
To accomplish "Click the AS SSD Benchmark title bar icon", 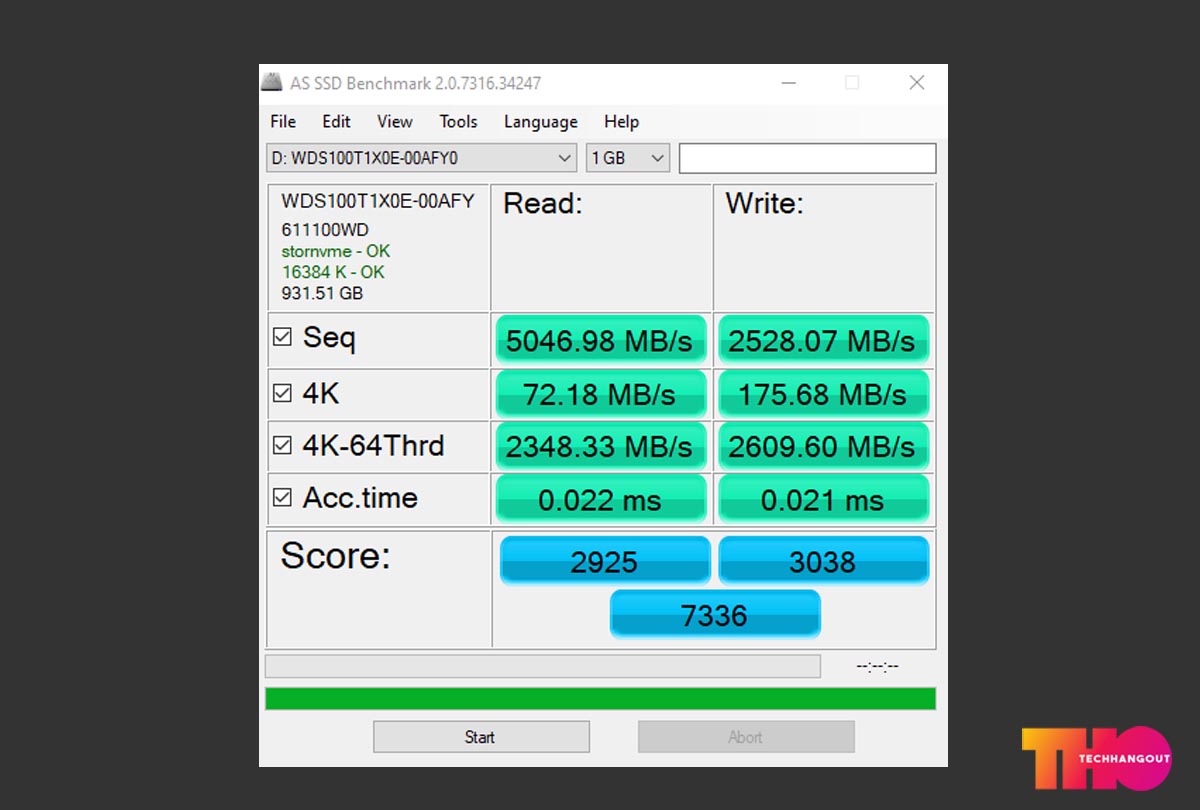I will tap(272, 83).
